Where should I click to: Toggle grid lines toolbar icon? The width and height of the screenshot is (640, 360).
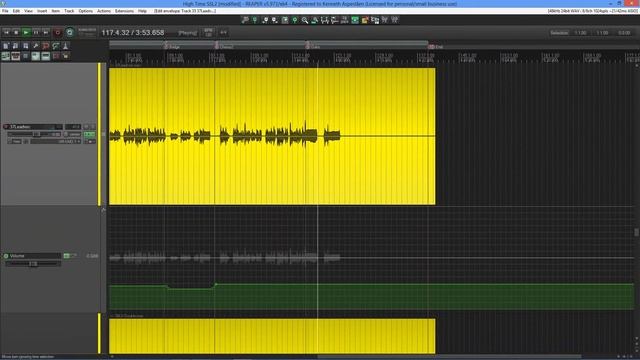[45, 56]
